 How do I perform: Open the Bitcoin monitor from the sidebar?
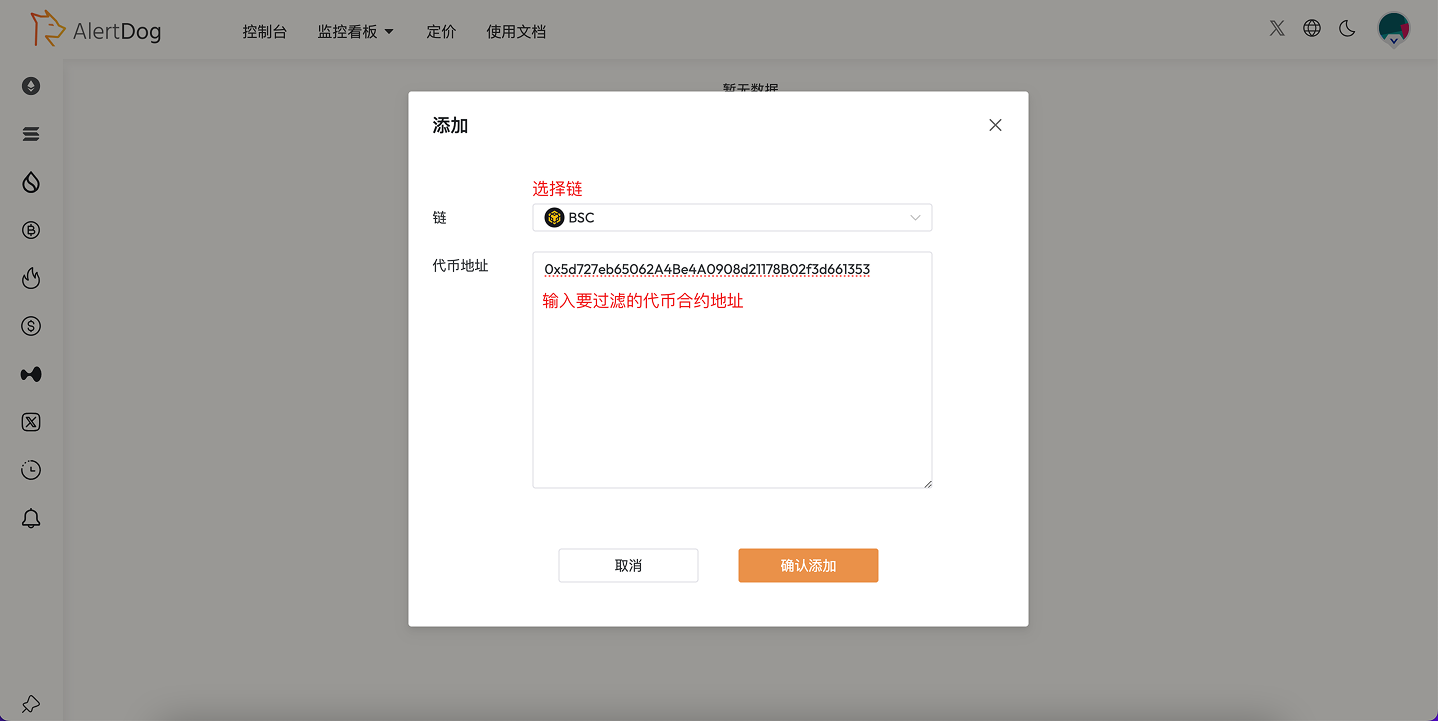[30, 230]
